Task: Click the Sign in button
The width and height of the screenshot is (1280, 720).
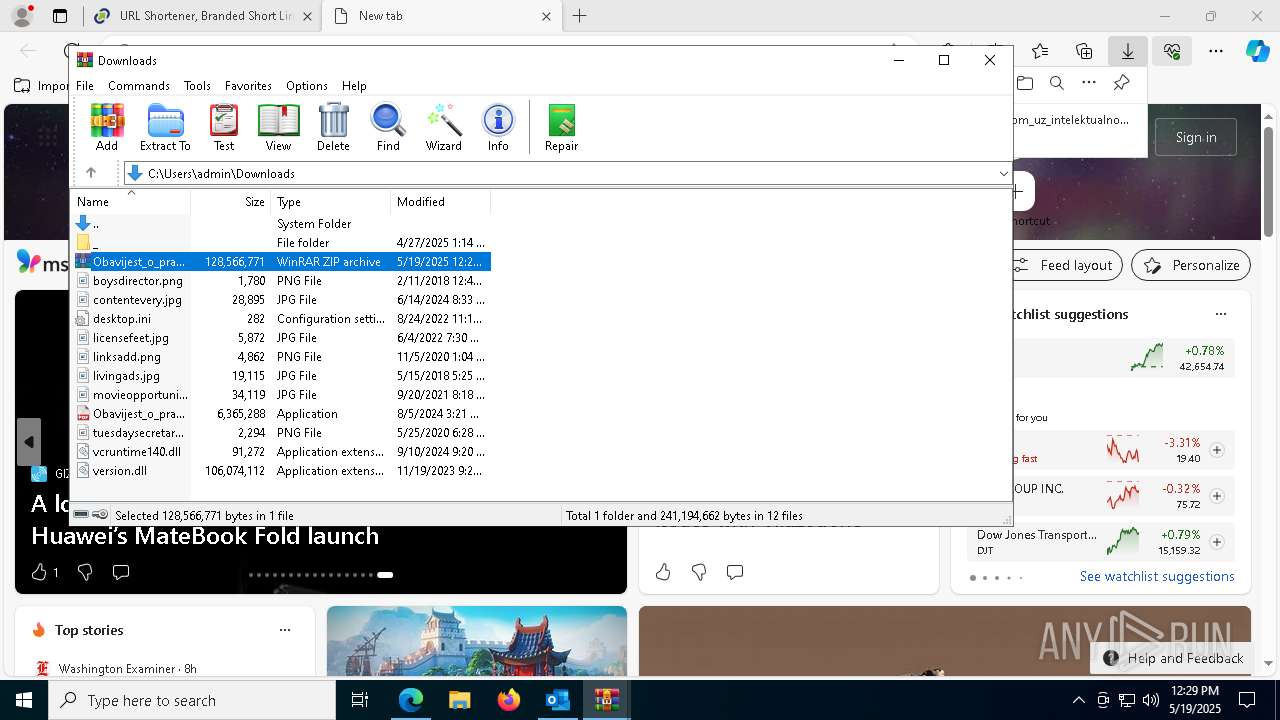Action: (x=1196, y=137)
